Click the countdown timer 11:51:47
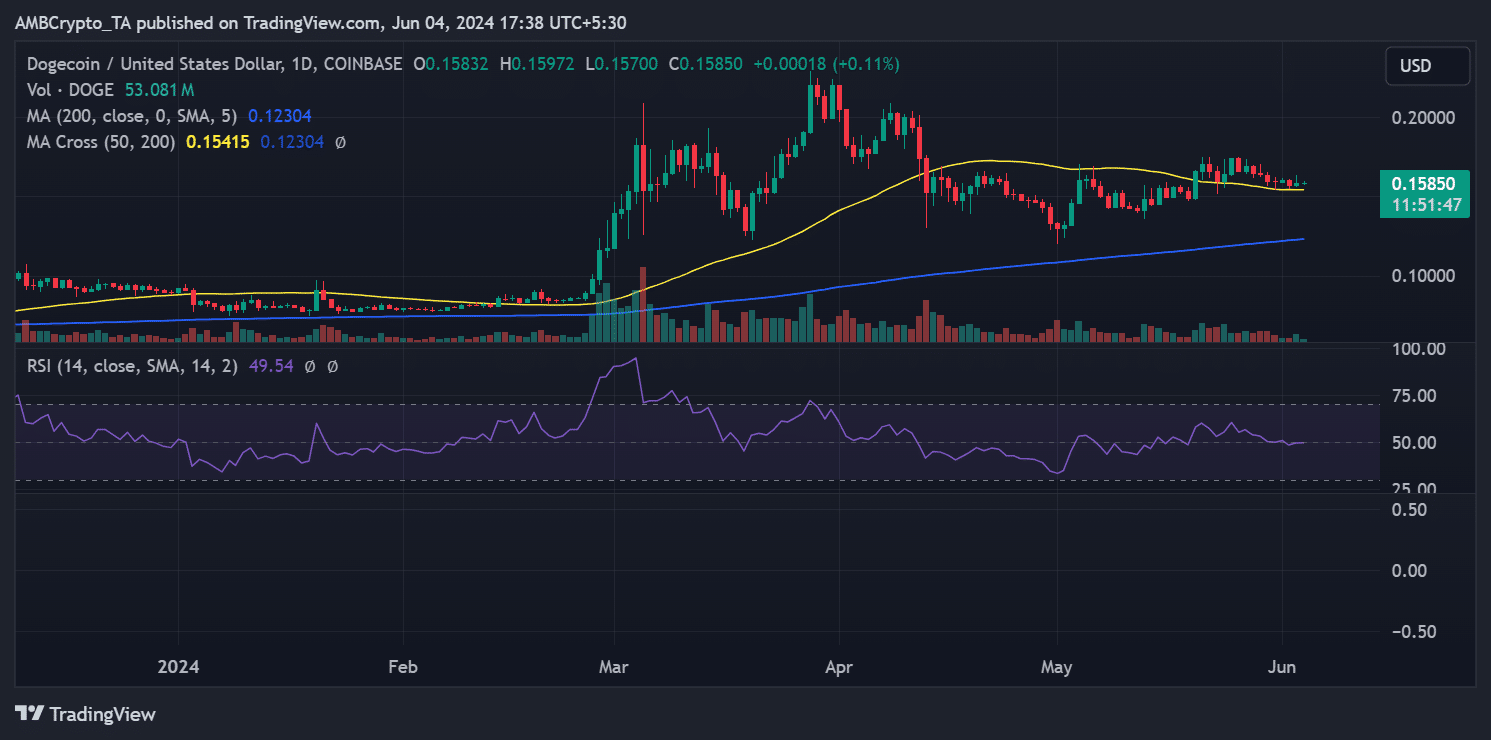Image resolution: width=1491 pixels, height=740 pixels. pyautogui.click(x=1426, y=206)
